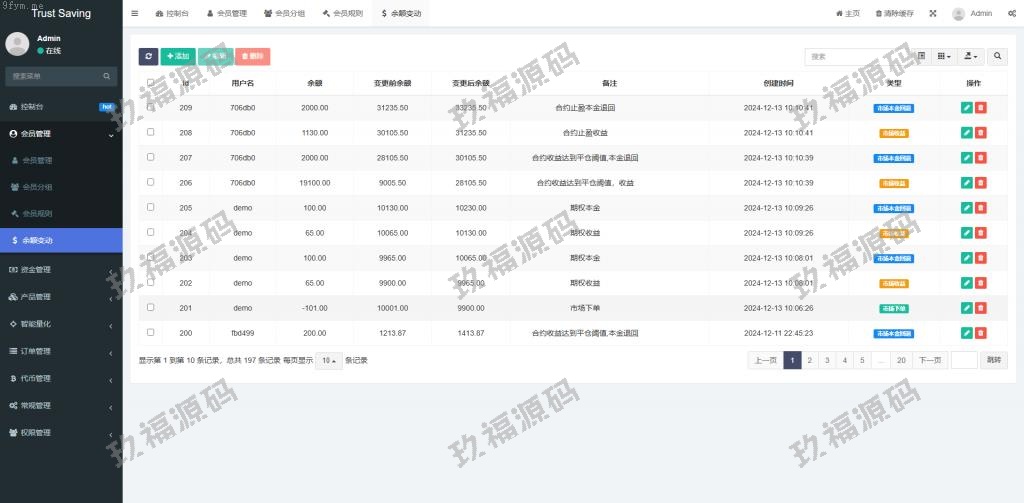1024x503 pixels.
Task: Go to page 3 in pagination
Action: (x=827, y=360)
